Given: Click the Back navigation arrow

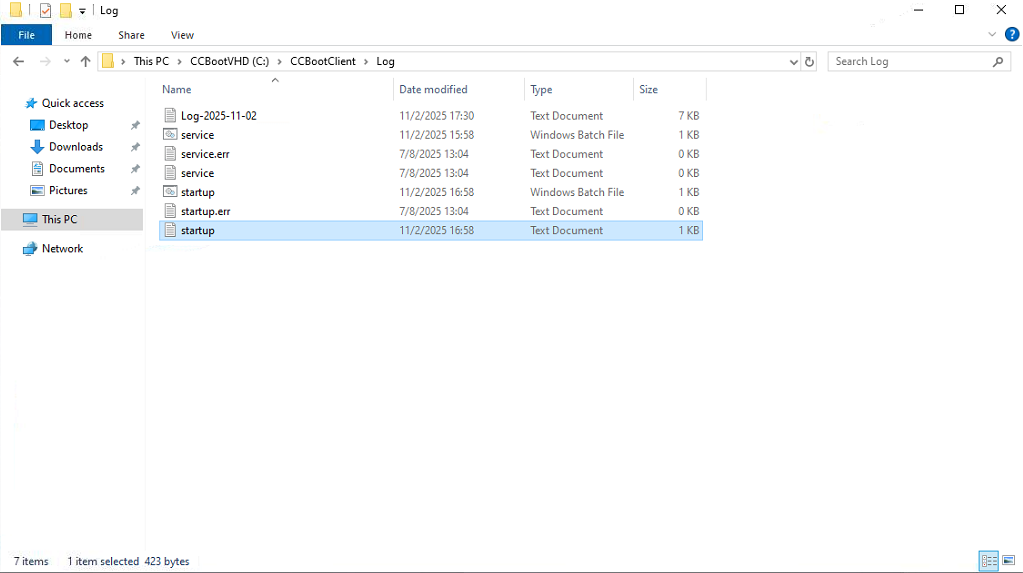Looking at the screenshot, I should (19, 61).
